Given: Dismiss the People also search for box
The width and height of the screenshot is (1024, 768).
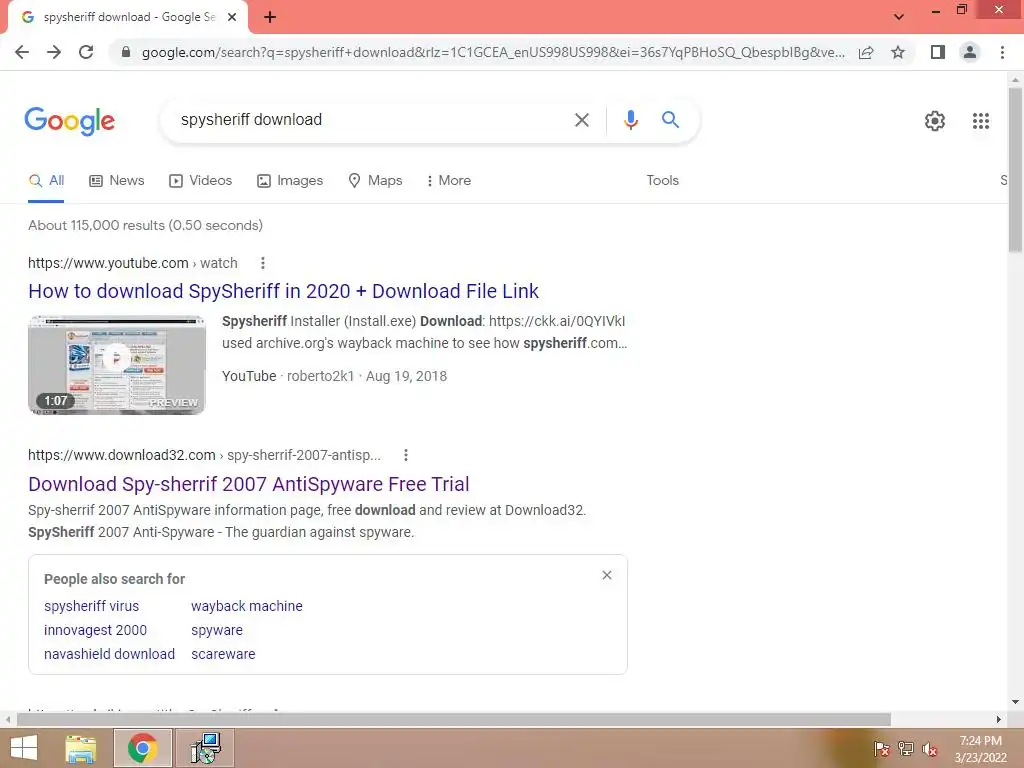Looking at the screenshot, I should pyautogui.click(x=607, y=575).
